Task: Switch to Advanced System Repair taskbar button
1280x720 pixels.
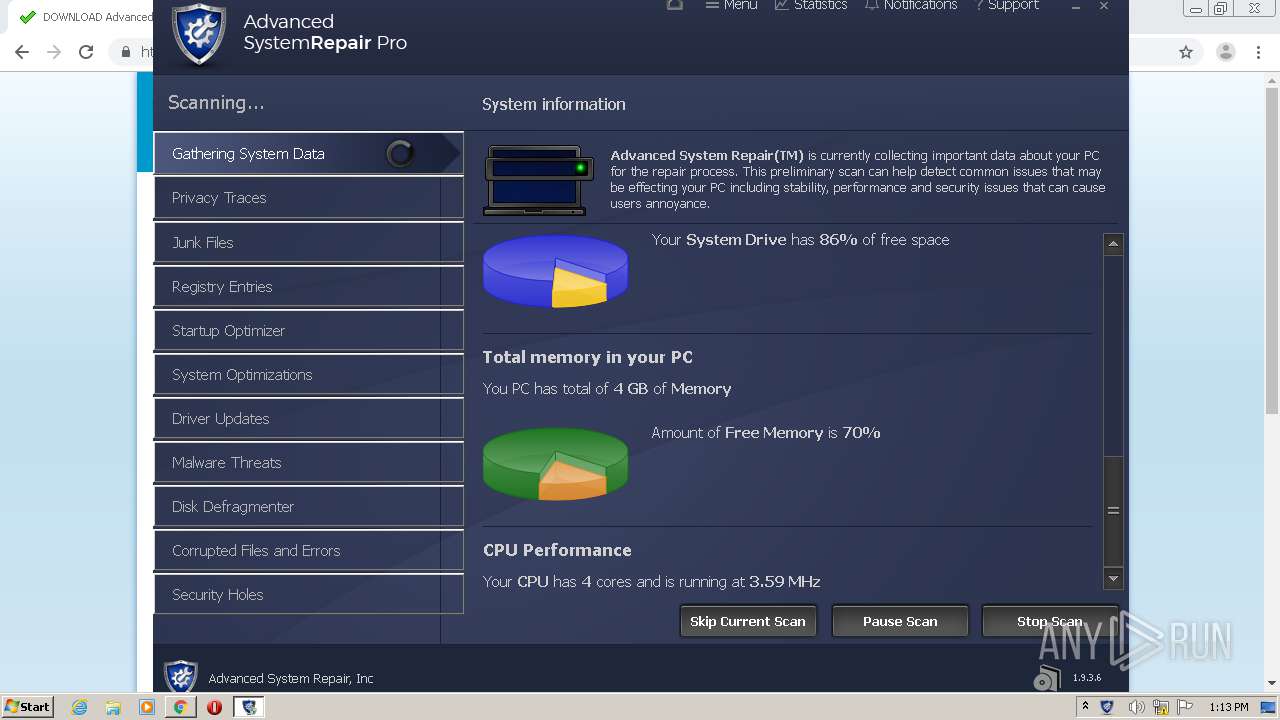Action: pos(249,707)
